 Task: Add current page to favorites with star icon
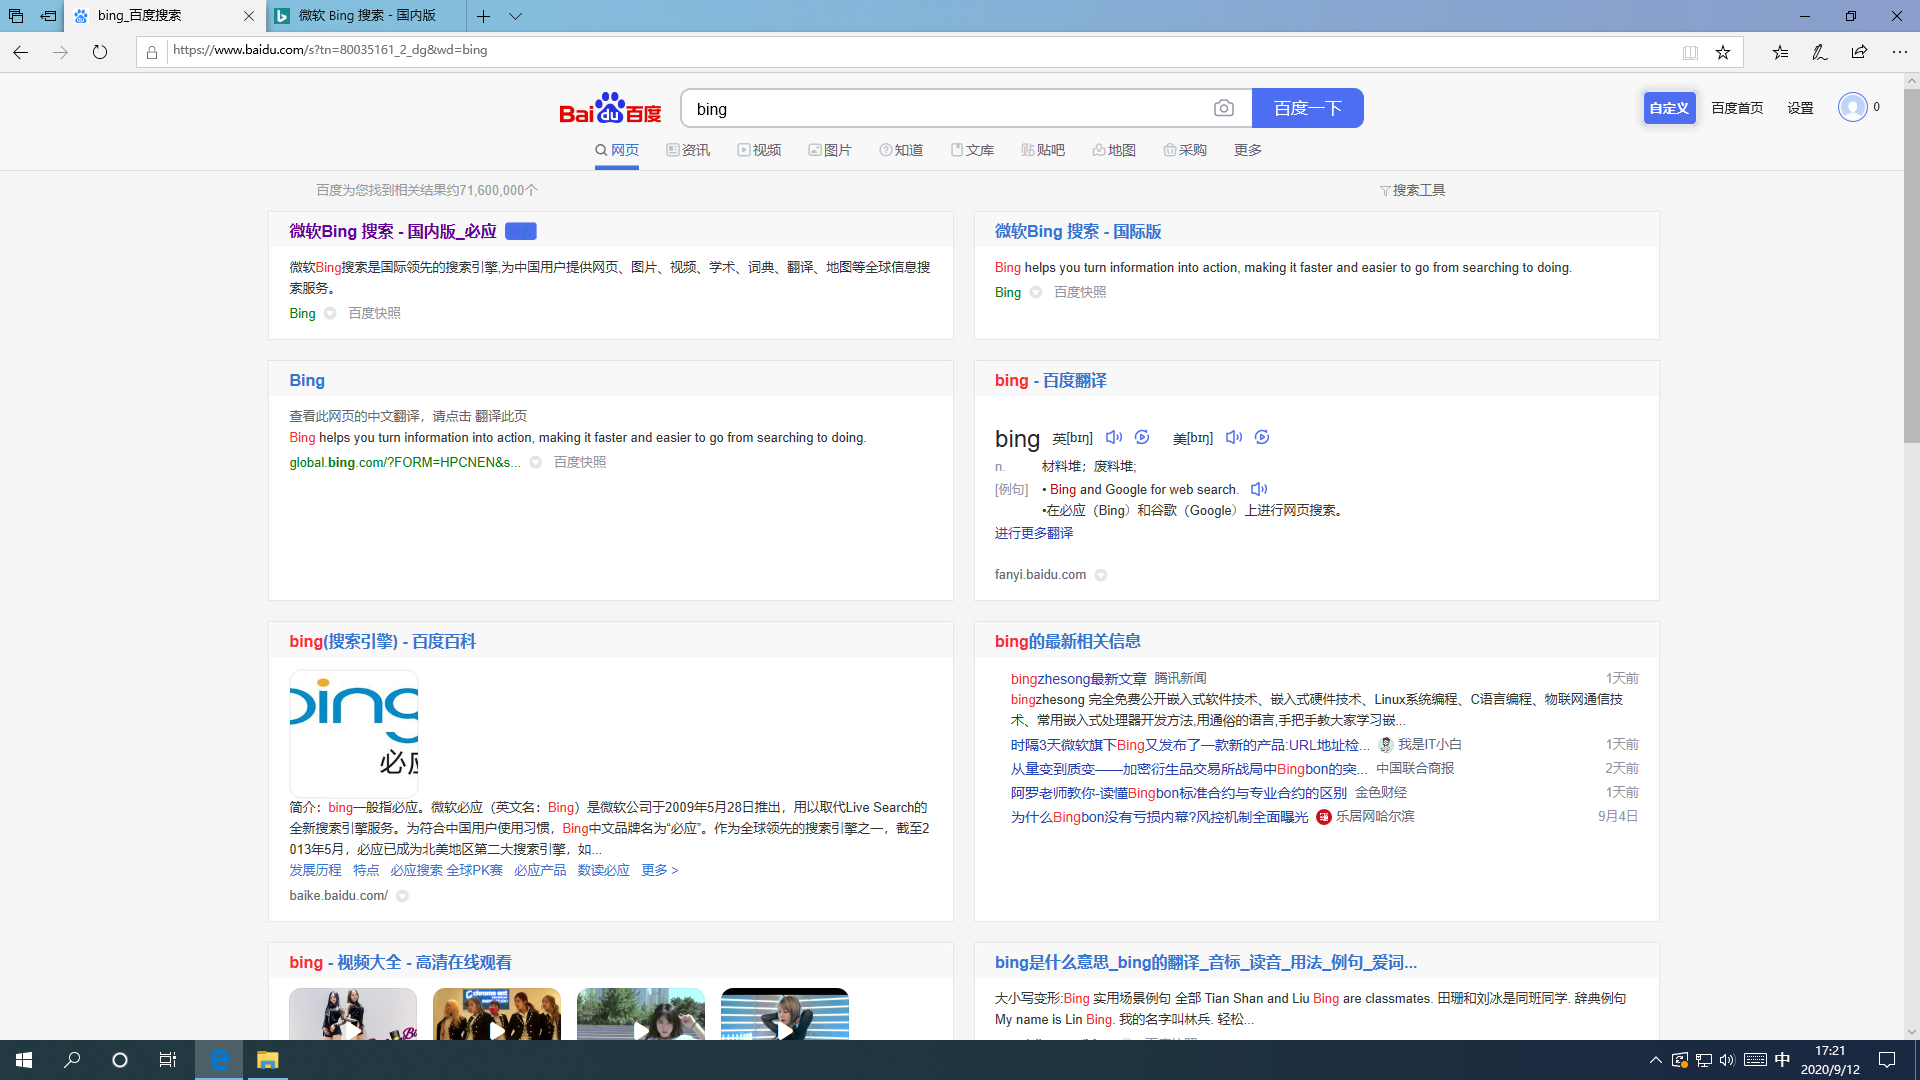coord(1723,52)
